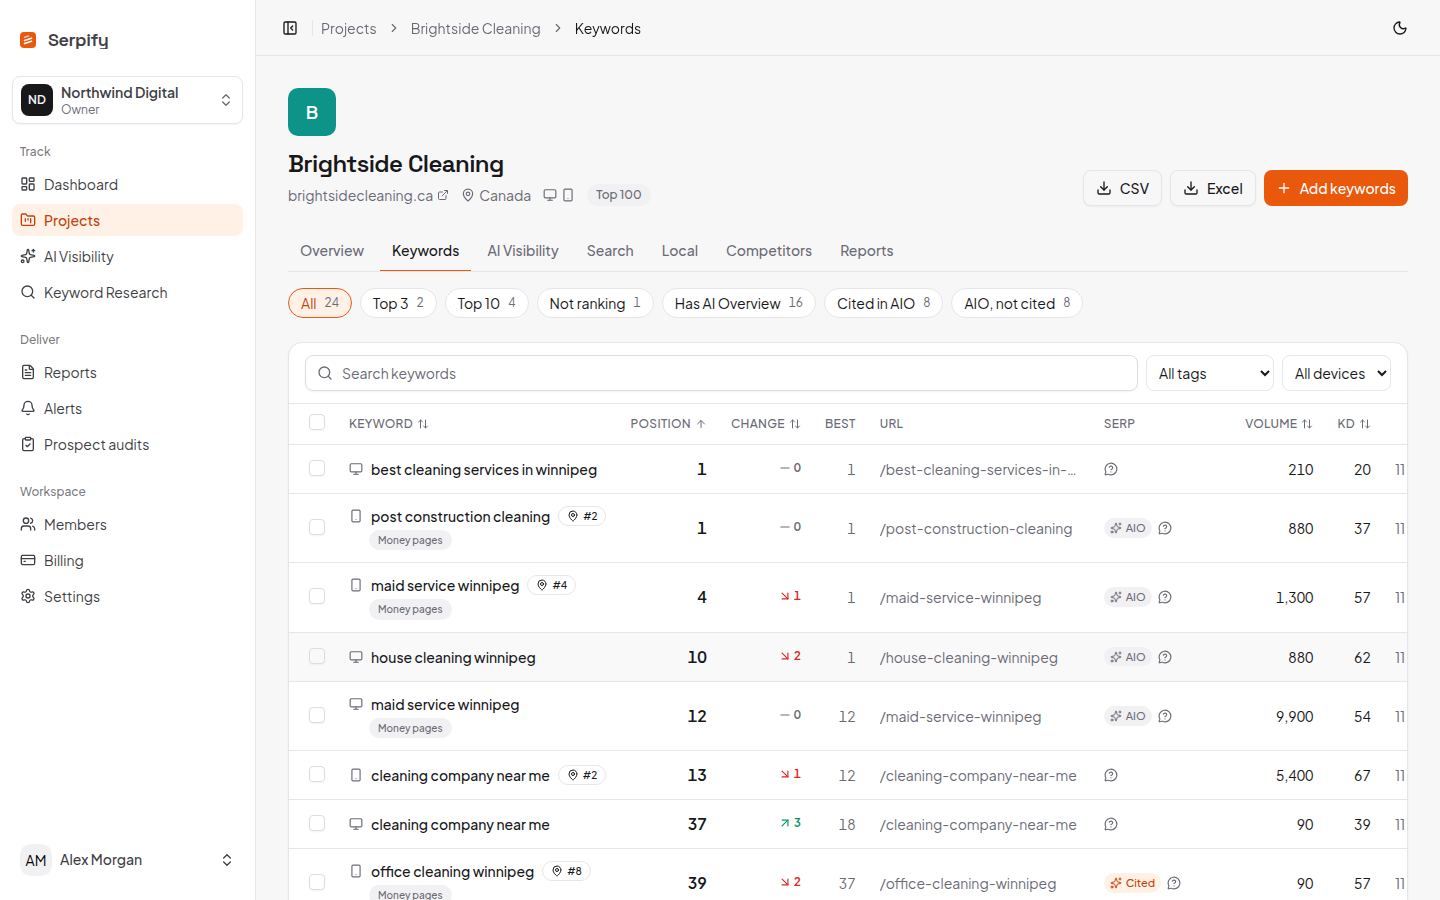Open Prospect audits
The image size is (1440, 900).
point(128,444)
